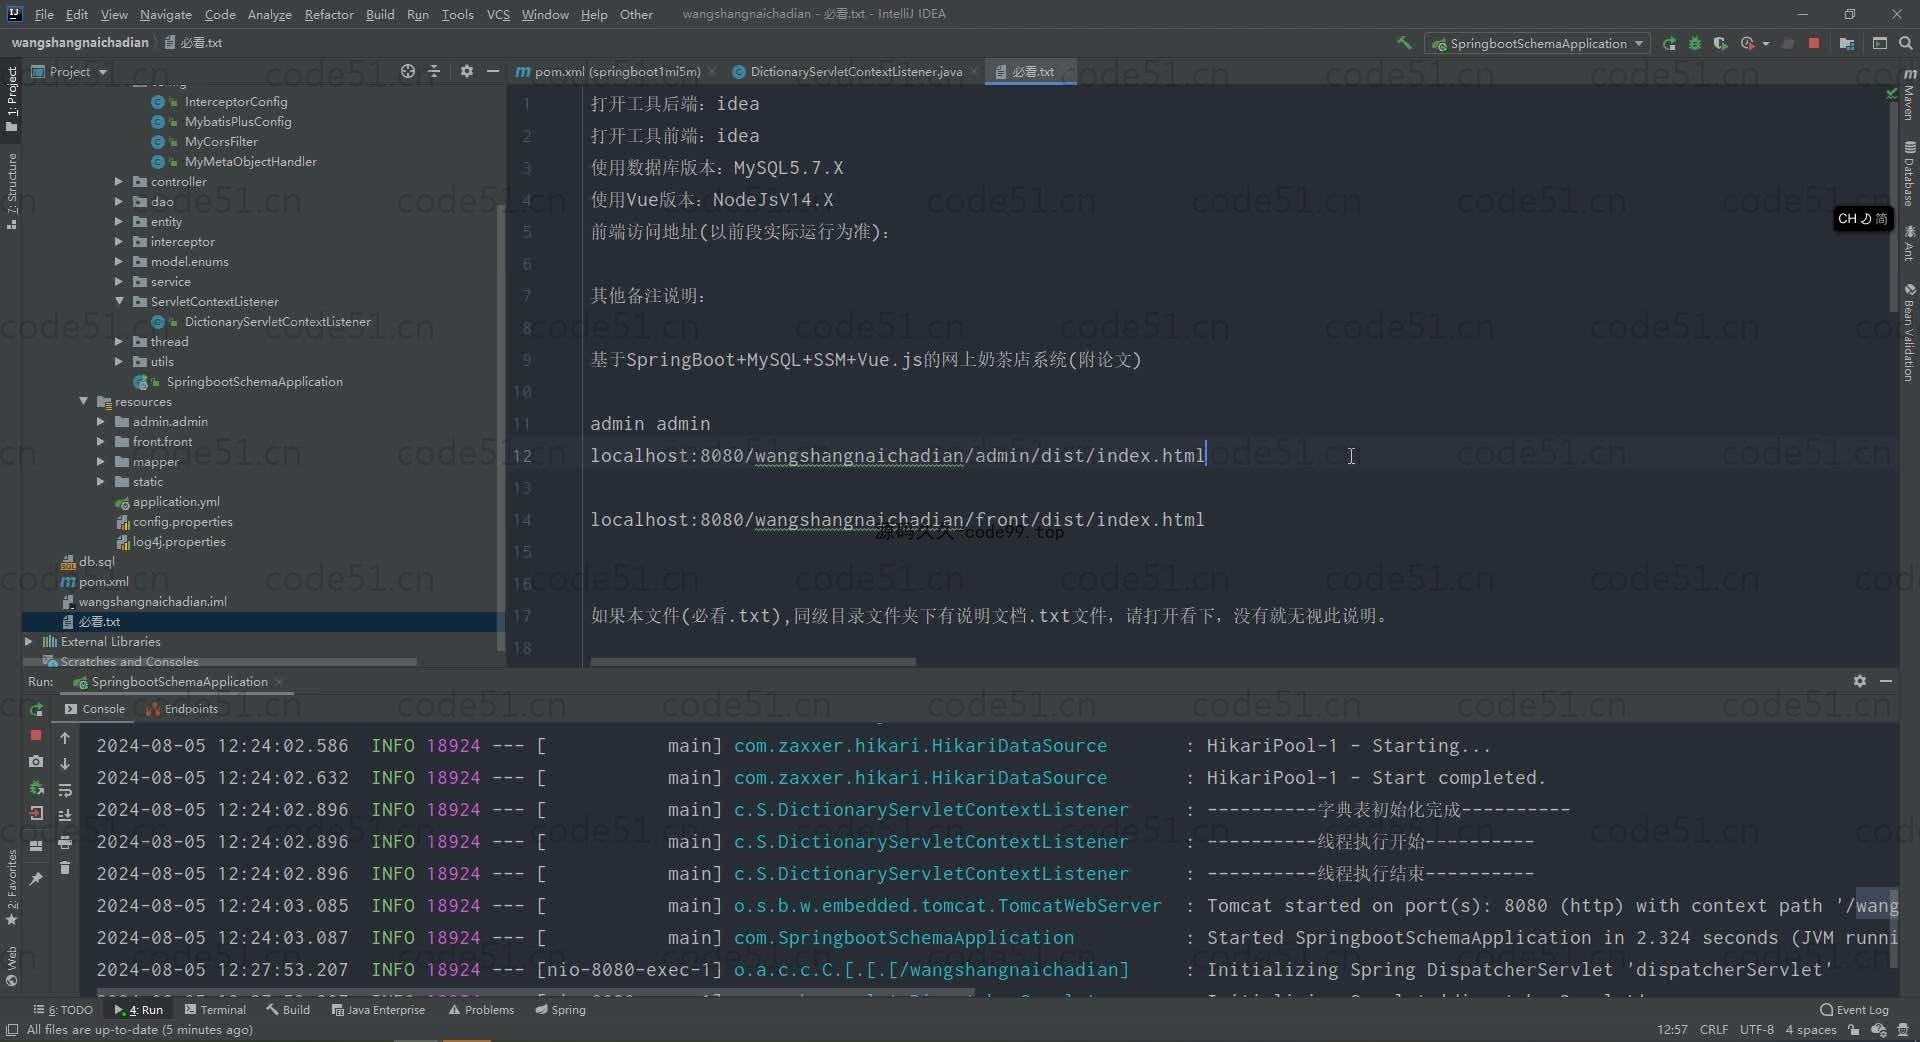The width and height of the screenshot is (1920, 1042).
Task: Click the rerun icon in main toolbar
Action: tap(1669, 43)
